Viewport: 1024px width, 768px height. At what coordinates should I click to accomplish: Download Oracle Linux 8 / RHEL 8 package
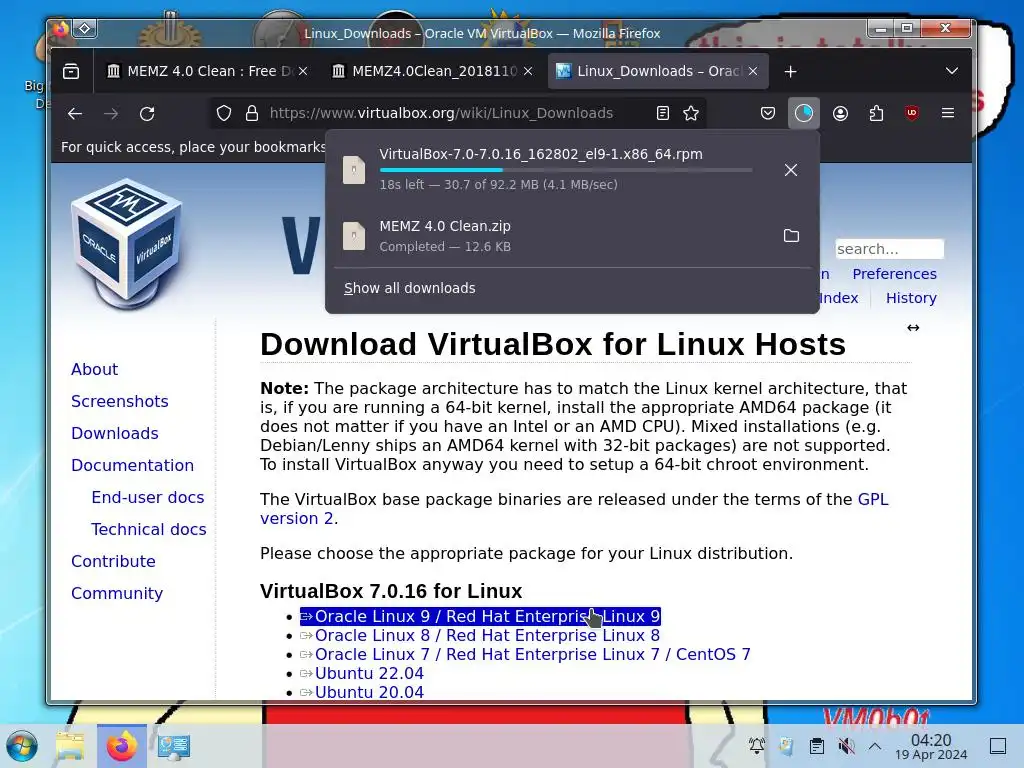tap(480, 635)
